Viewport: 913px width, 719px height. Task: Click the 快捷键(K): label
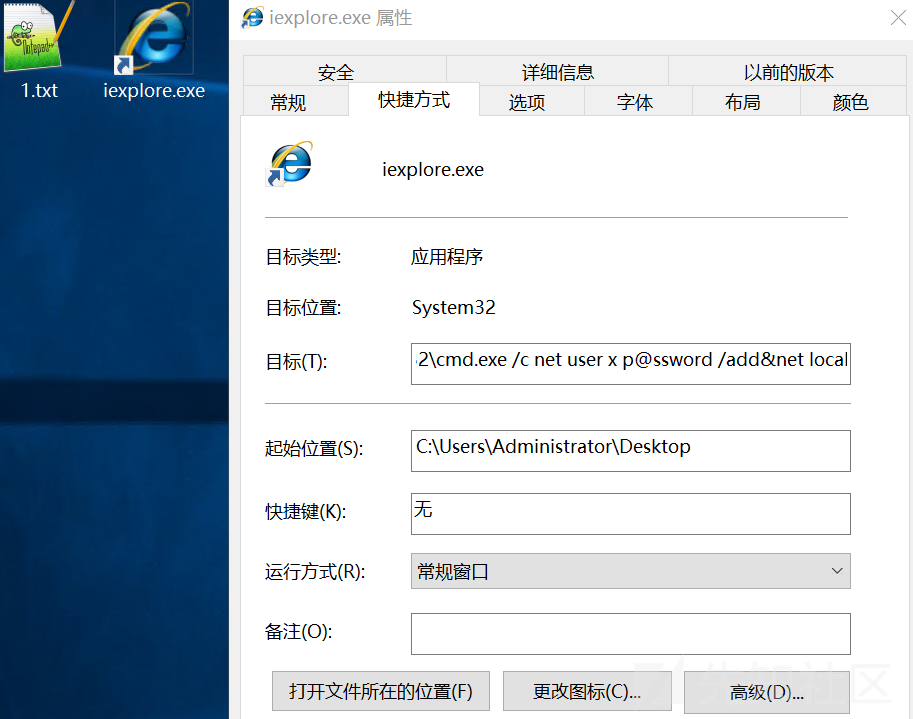click(306, 511)
